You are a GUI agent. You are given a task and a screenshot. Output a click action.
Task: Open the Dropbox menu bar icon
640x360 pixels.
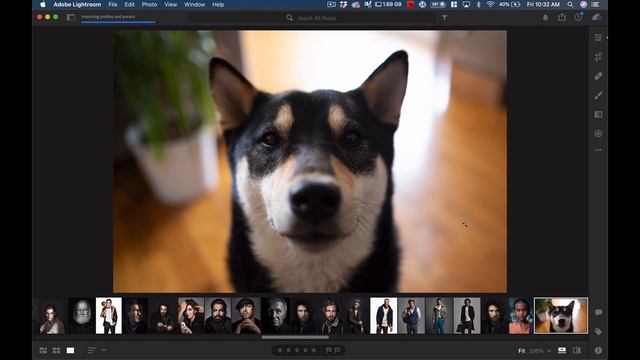[x=343, y=4]
